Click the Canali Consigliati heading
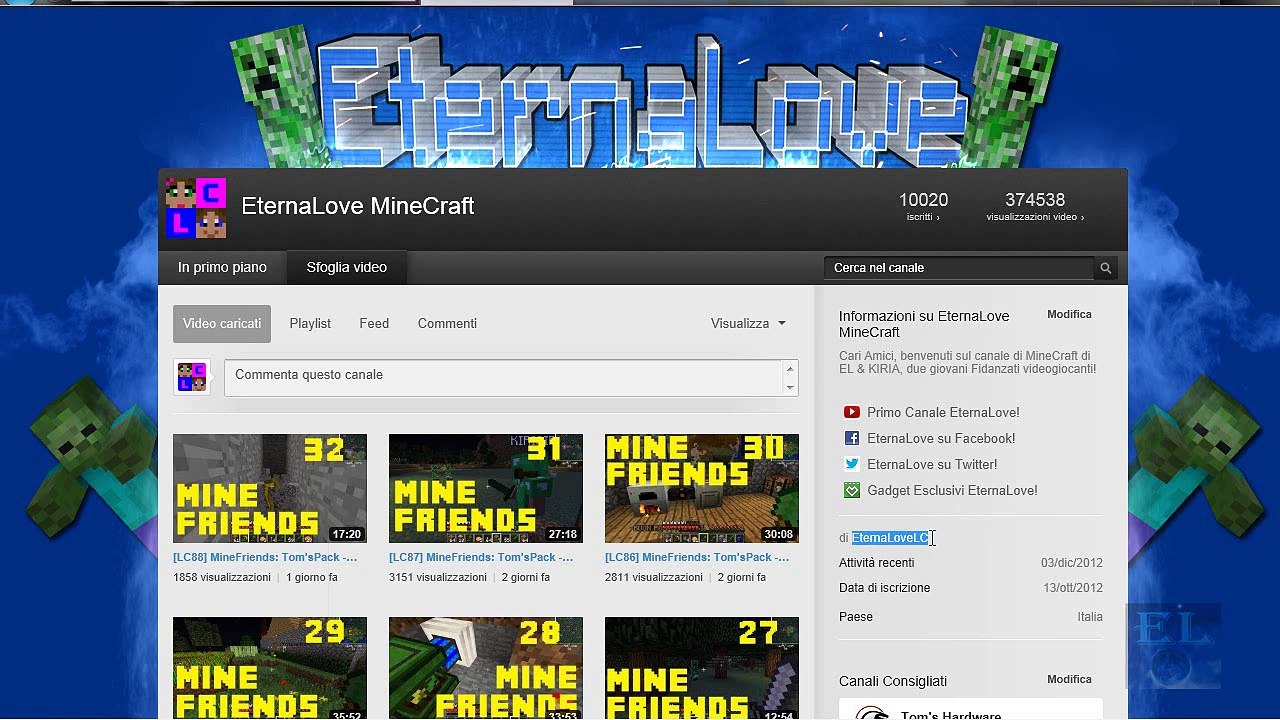This screenshot has height=720, width=1280. [x=893, y=681]
